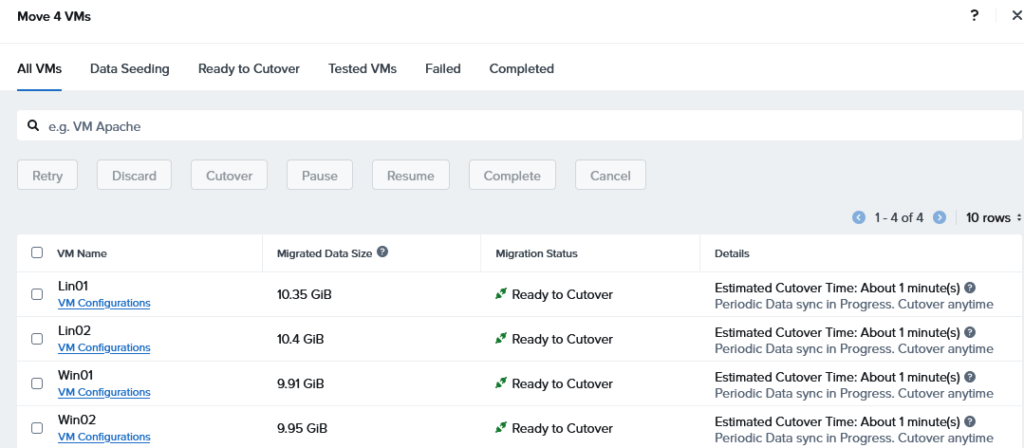Click Win02 estimated cutover time help icon
The height and width of the screenshot is (448, 1024).
[970, 422]
